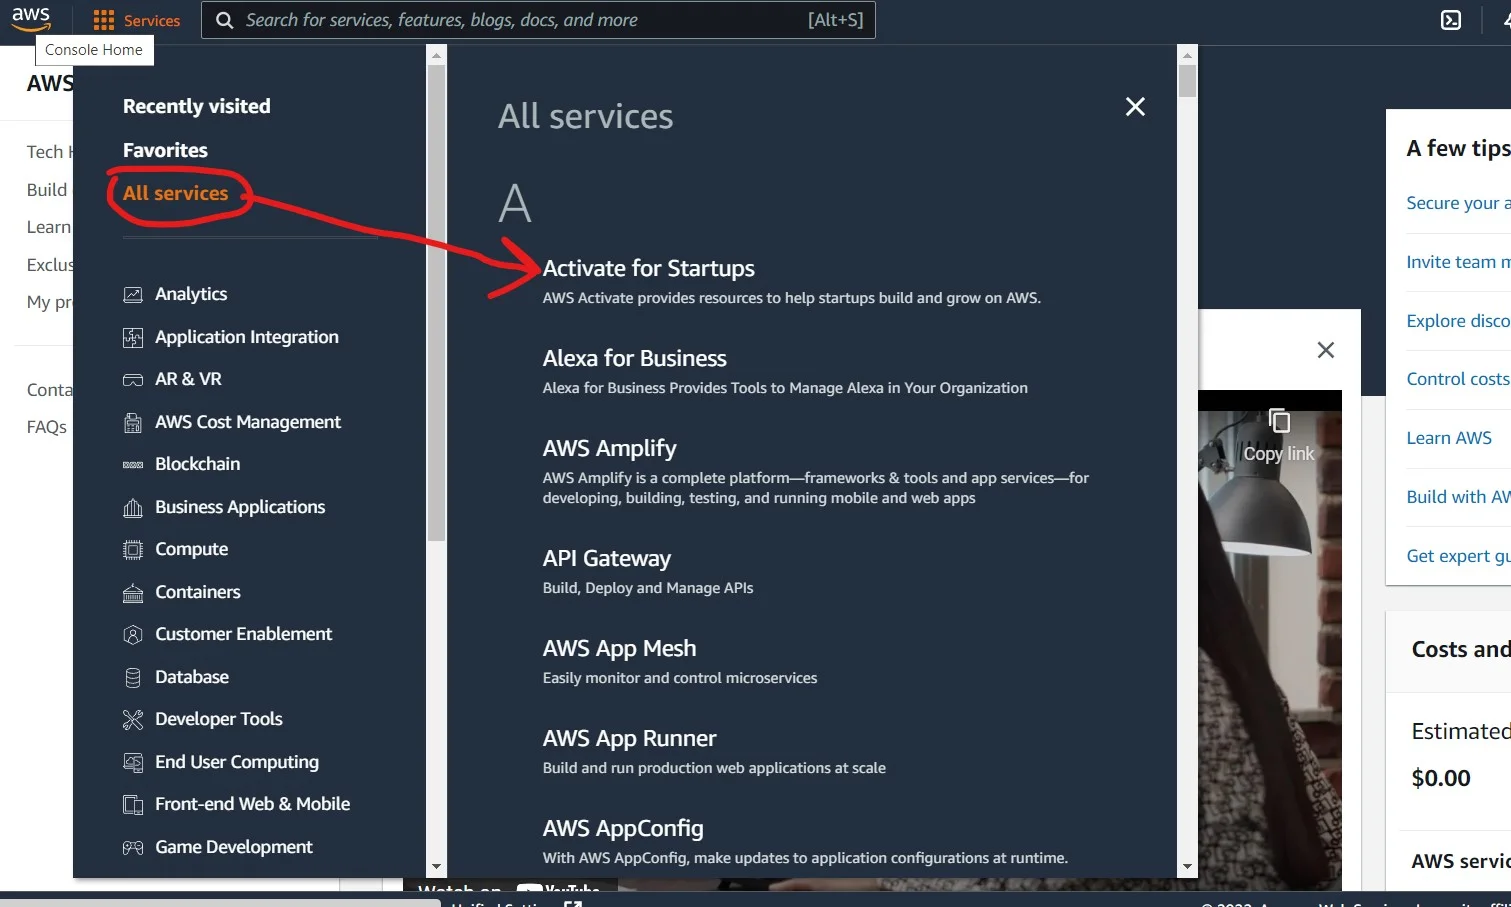Launch CloudShell from the header icon
This screenshot has height=907, width=1511.
click(1451, 20)
